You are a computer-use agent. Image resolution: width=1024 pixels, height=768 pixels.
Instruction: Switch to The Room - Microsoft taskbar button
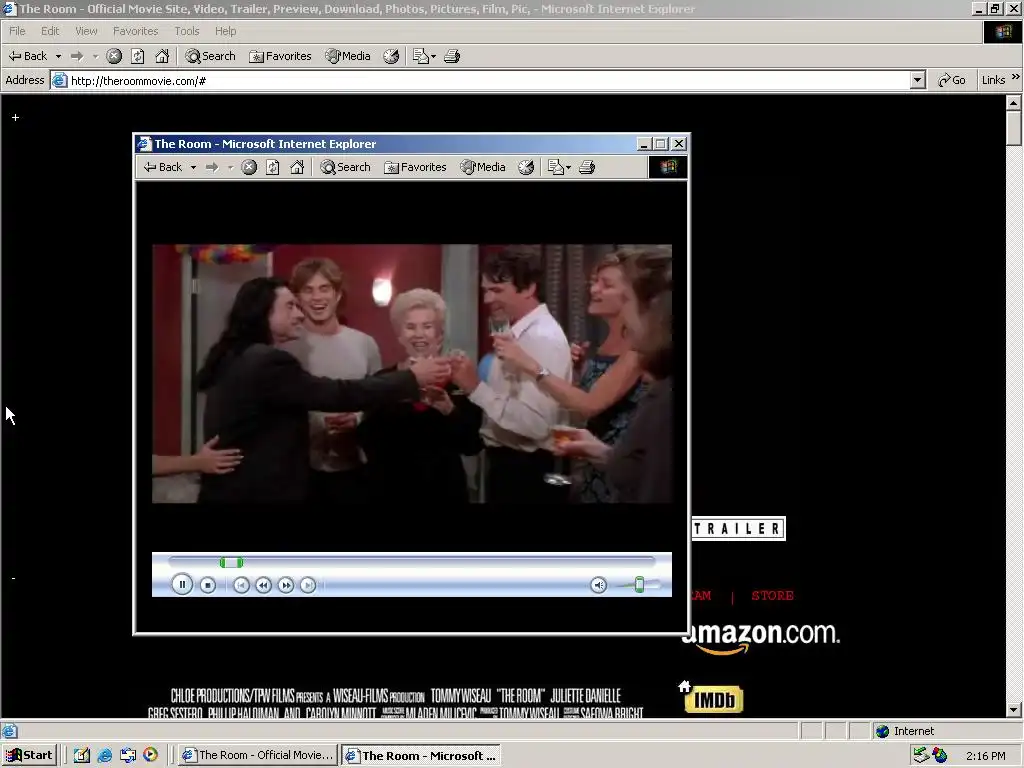[421, 755]
